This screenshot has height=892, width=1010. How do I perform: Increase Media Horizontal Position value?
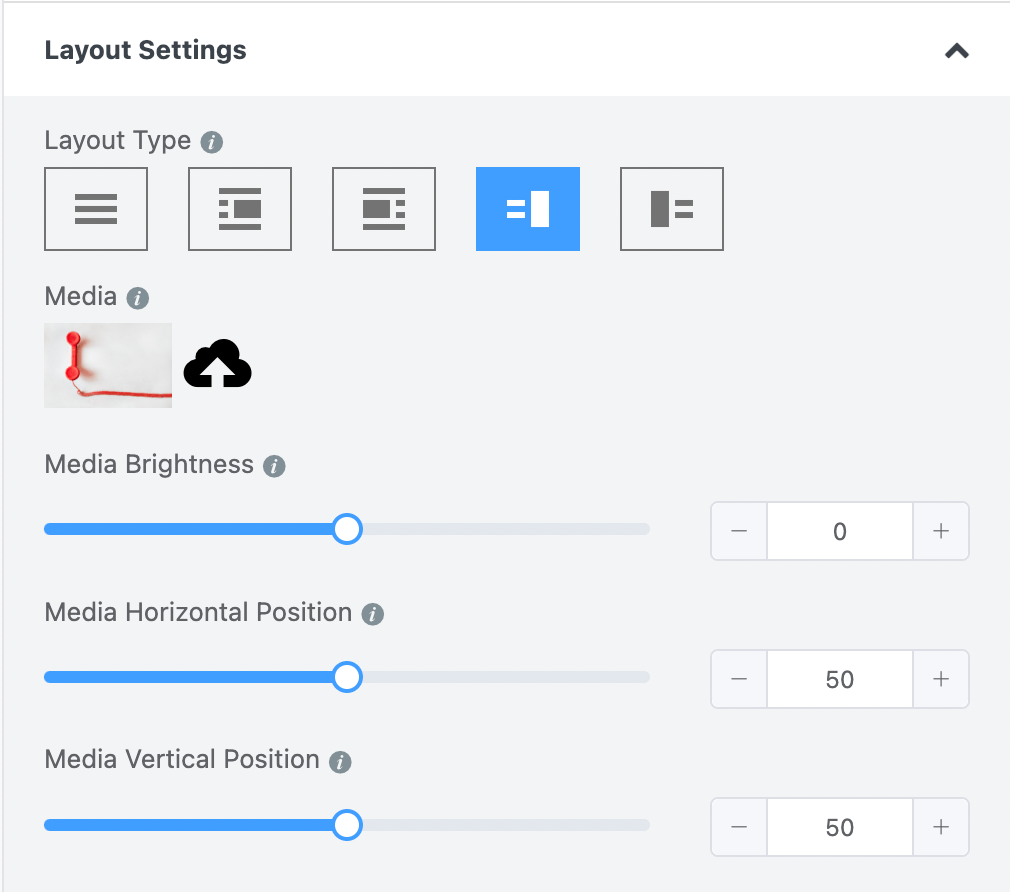point(941,679)
